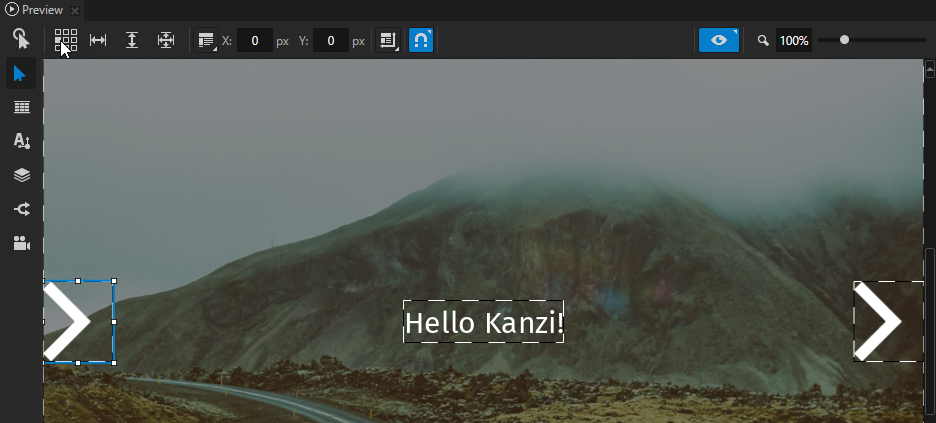Image resolution: width=936 pixels, height=423 pixels.
Task: Toggle the blue snapping magnet button
Action: point(421,41)
